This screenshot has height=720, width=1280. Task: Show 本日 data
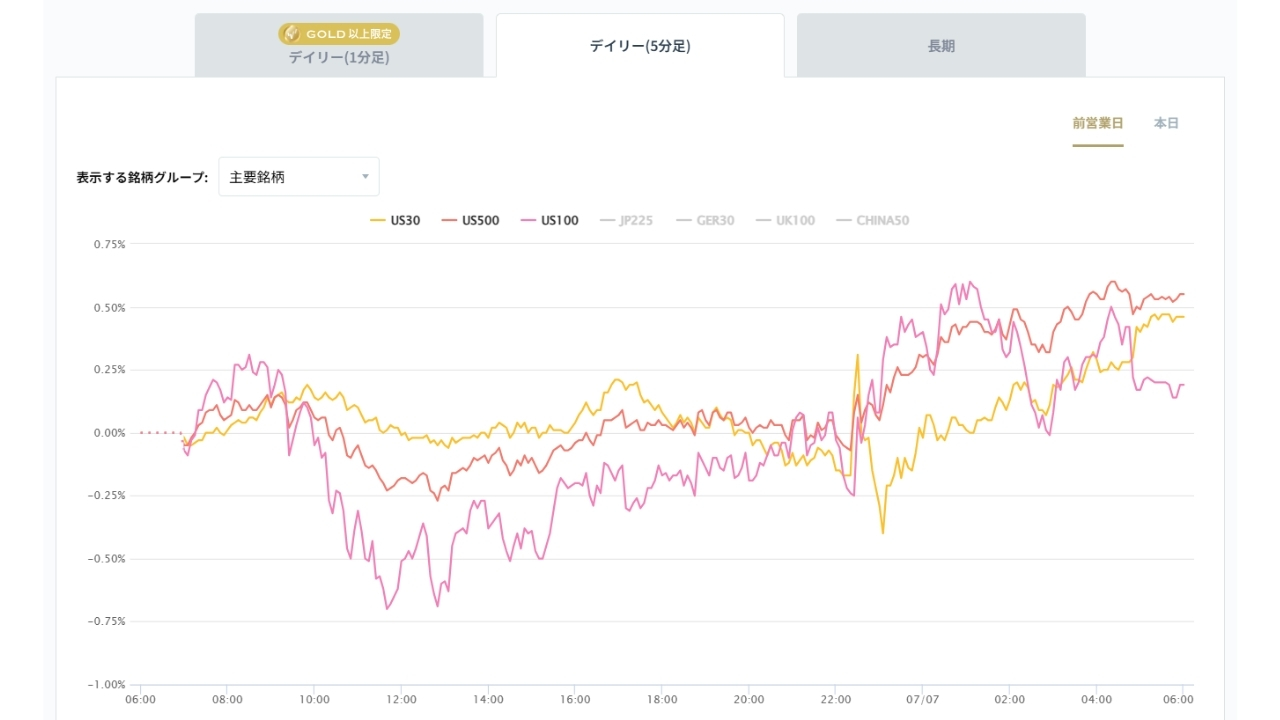[1166, 123]
